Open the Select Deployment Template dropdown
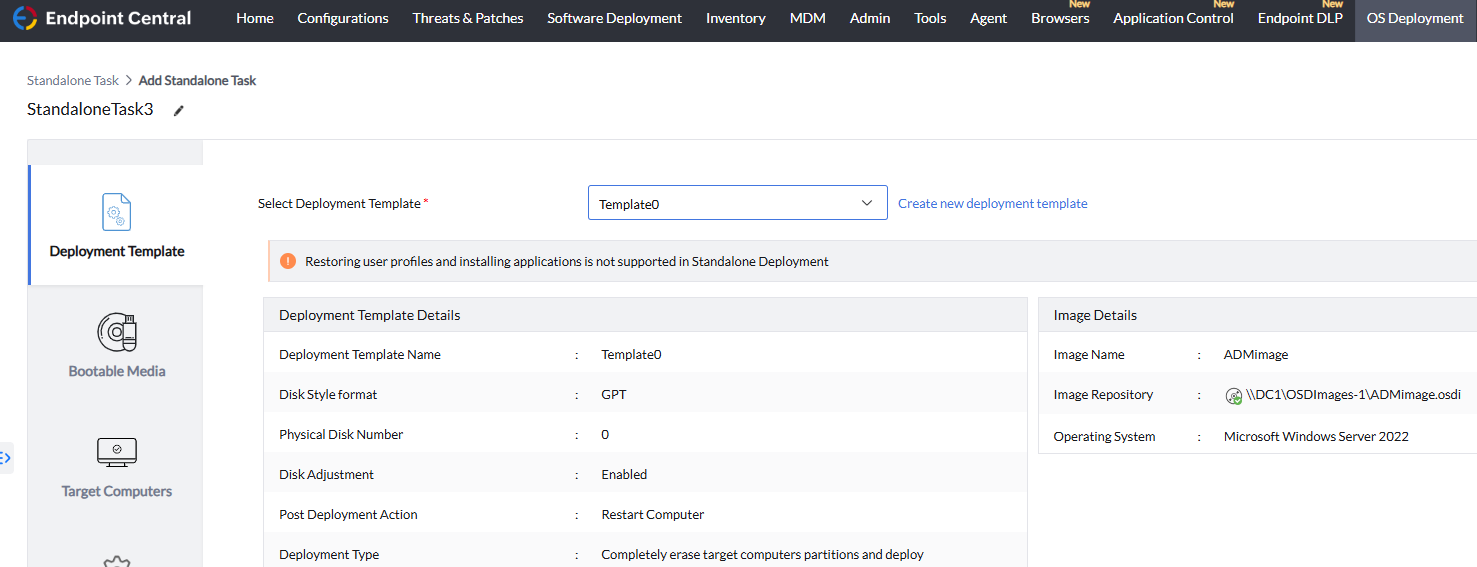The height and width of the screenshot is (567, 1477). point(738,203)
